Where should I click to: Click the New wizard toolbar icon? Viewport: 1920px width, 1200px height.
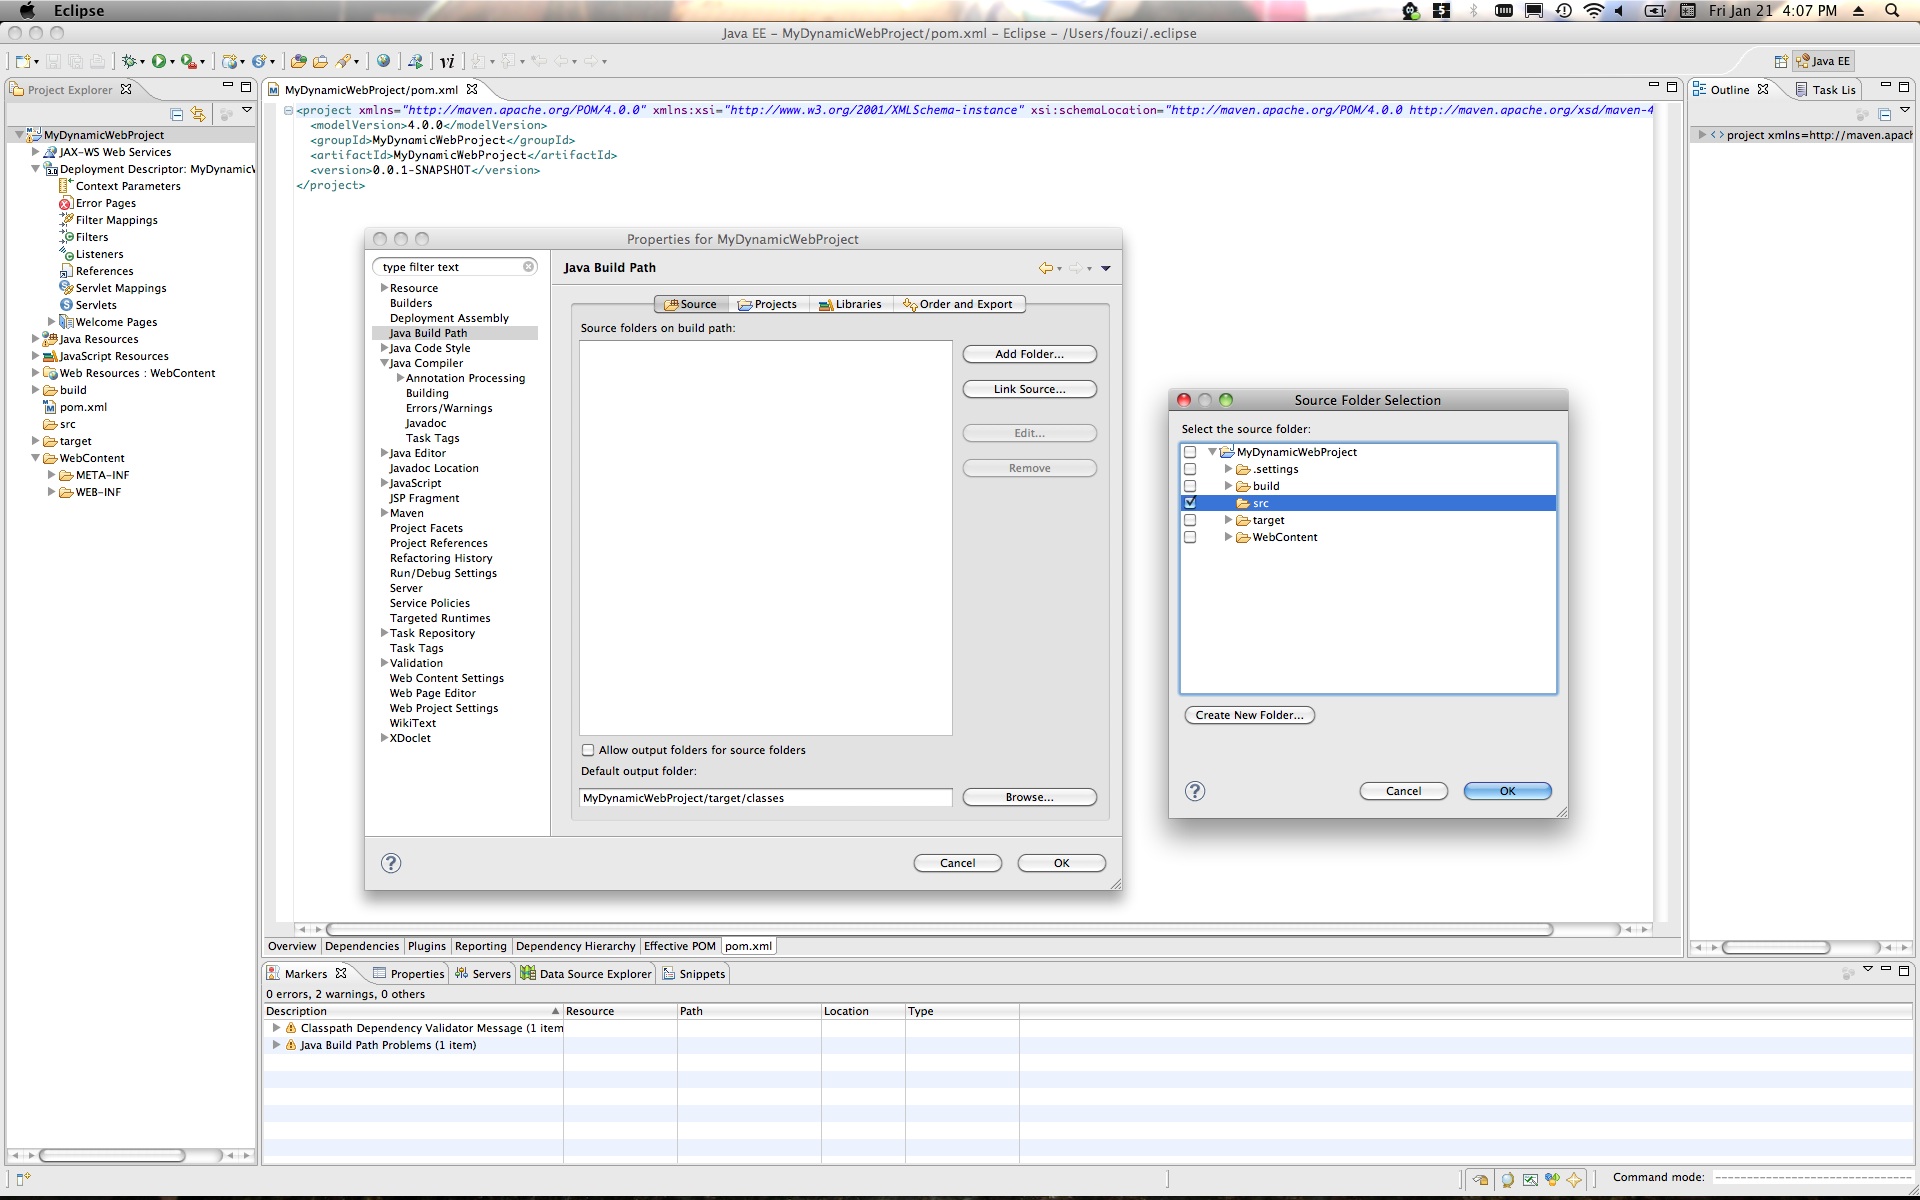23,61
